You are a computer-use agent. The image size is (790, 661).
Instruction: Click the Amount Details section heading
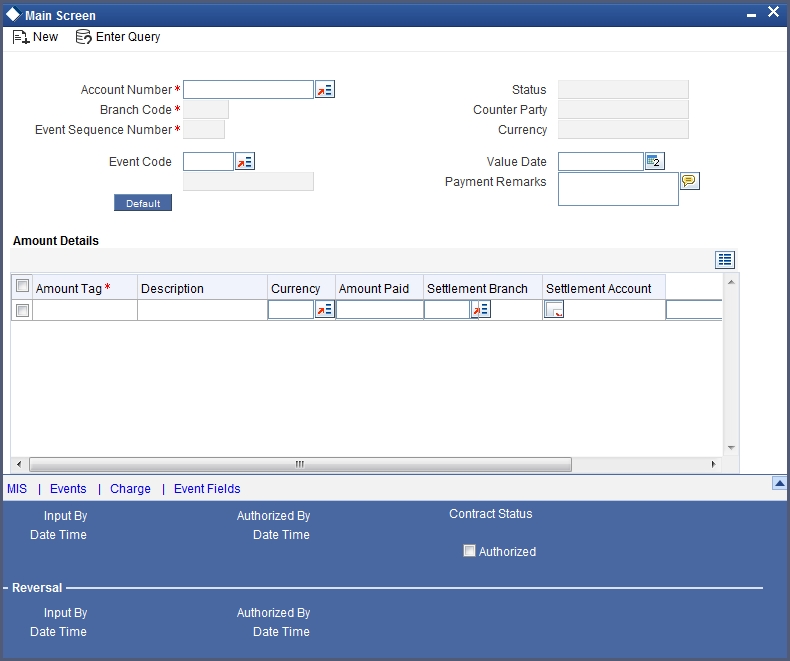coord(56,241)
